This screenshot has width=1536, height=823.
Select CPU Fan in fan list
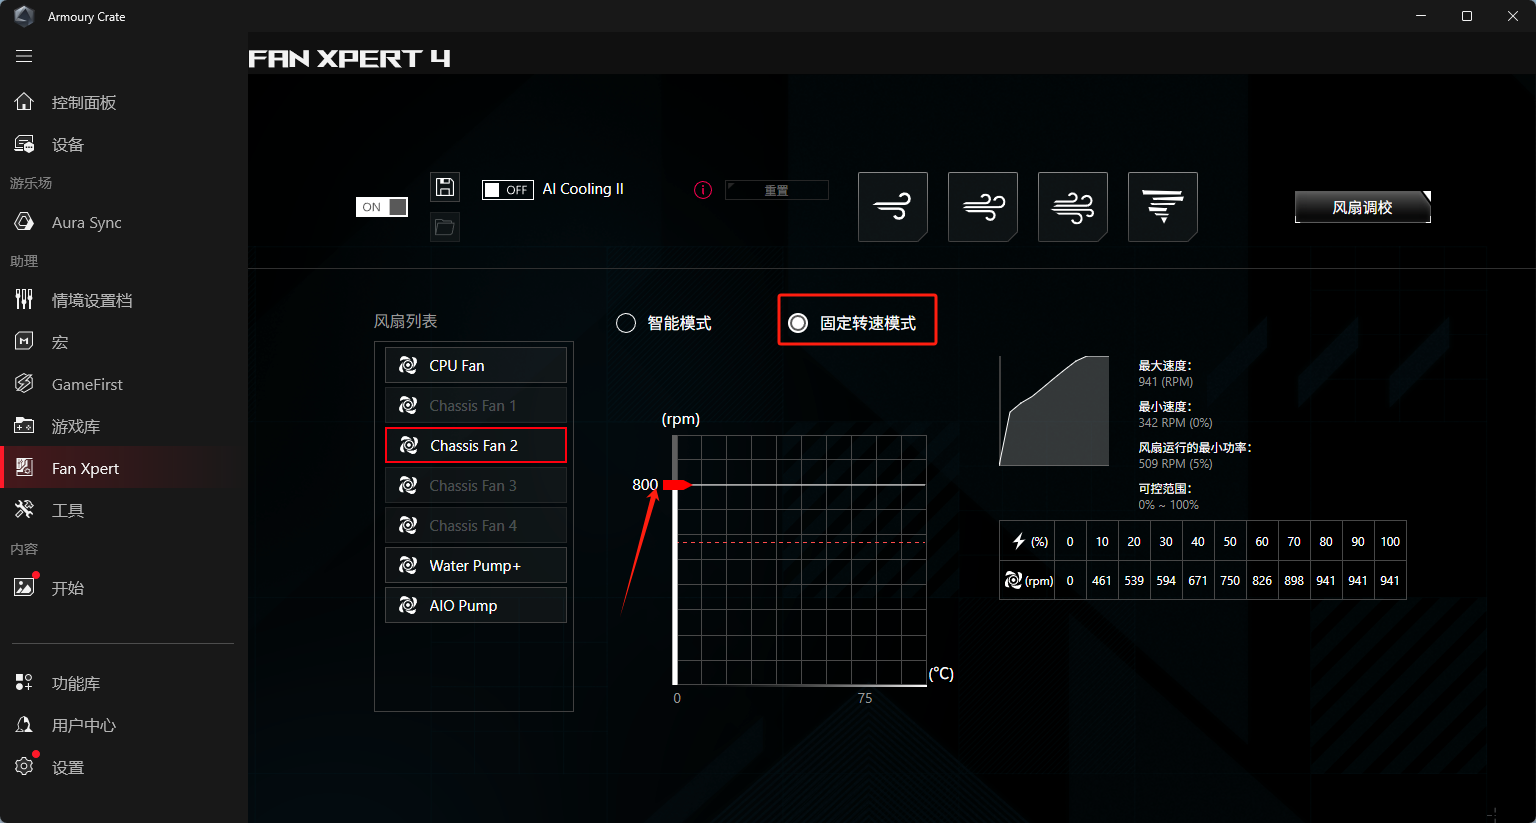(x=476, y=365)
